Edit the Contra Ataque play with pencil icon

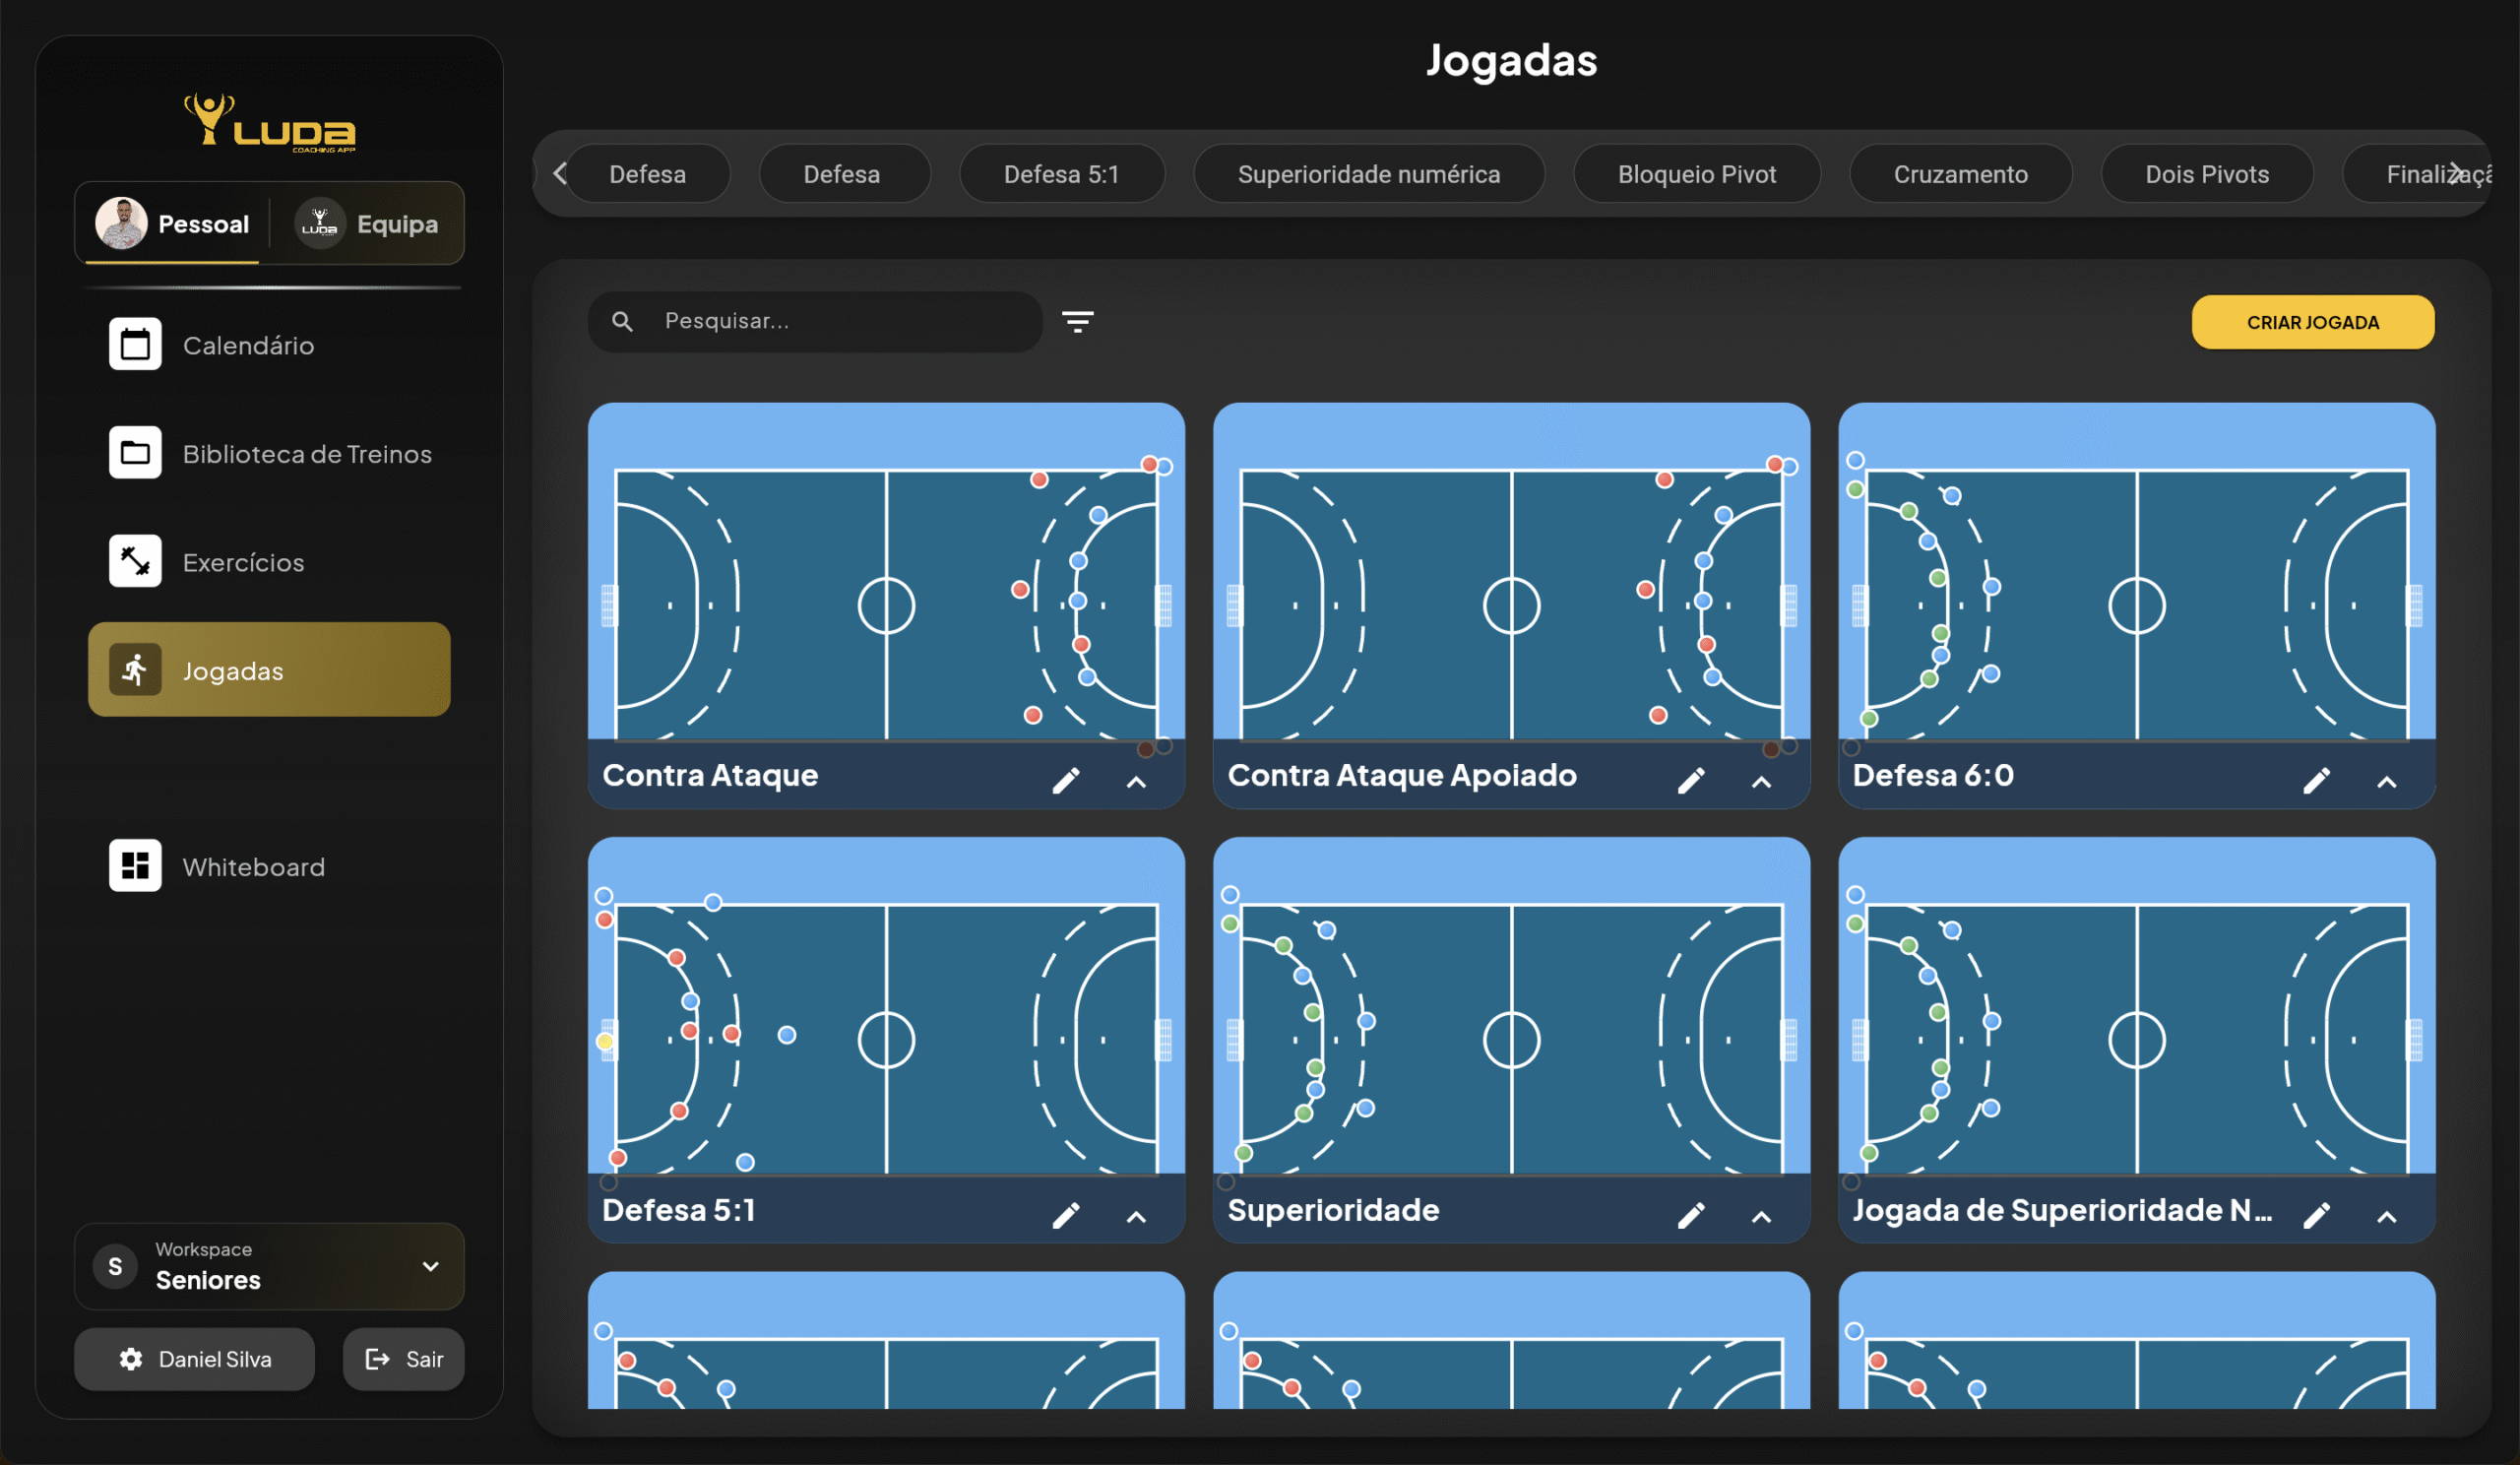point(1066,780)
